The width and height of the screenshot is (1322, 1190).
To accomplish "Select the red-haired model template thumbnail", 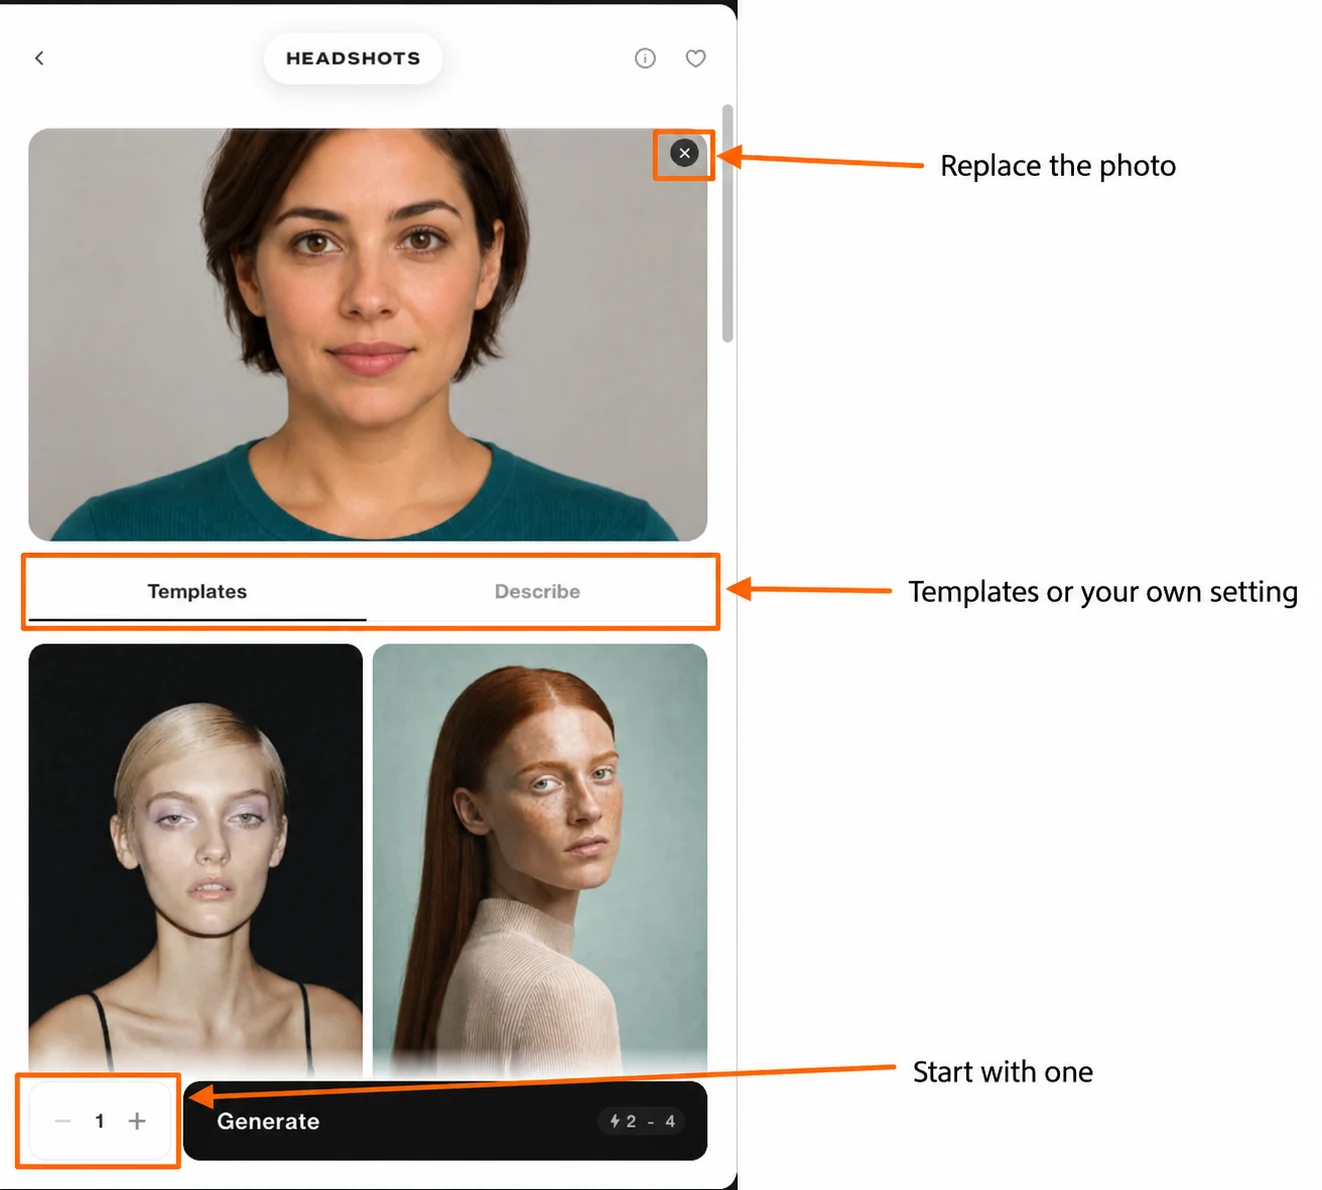I will 540,860.
